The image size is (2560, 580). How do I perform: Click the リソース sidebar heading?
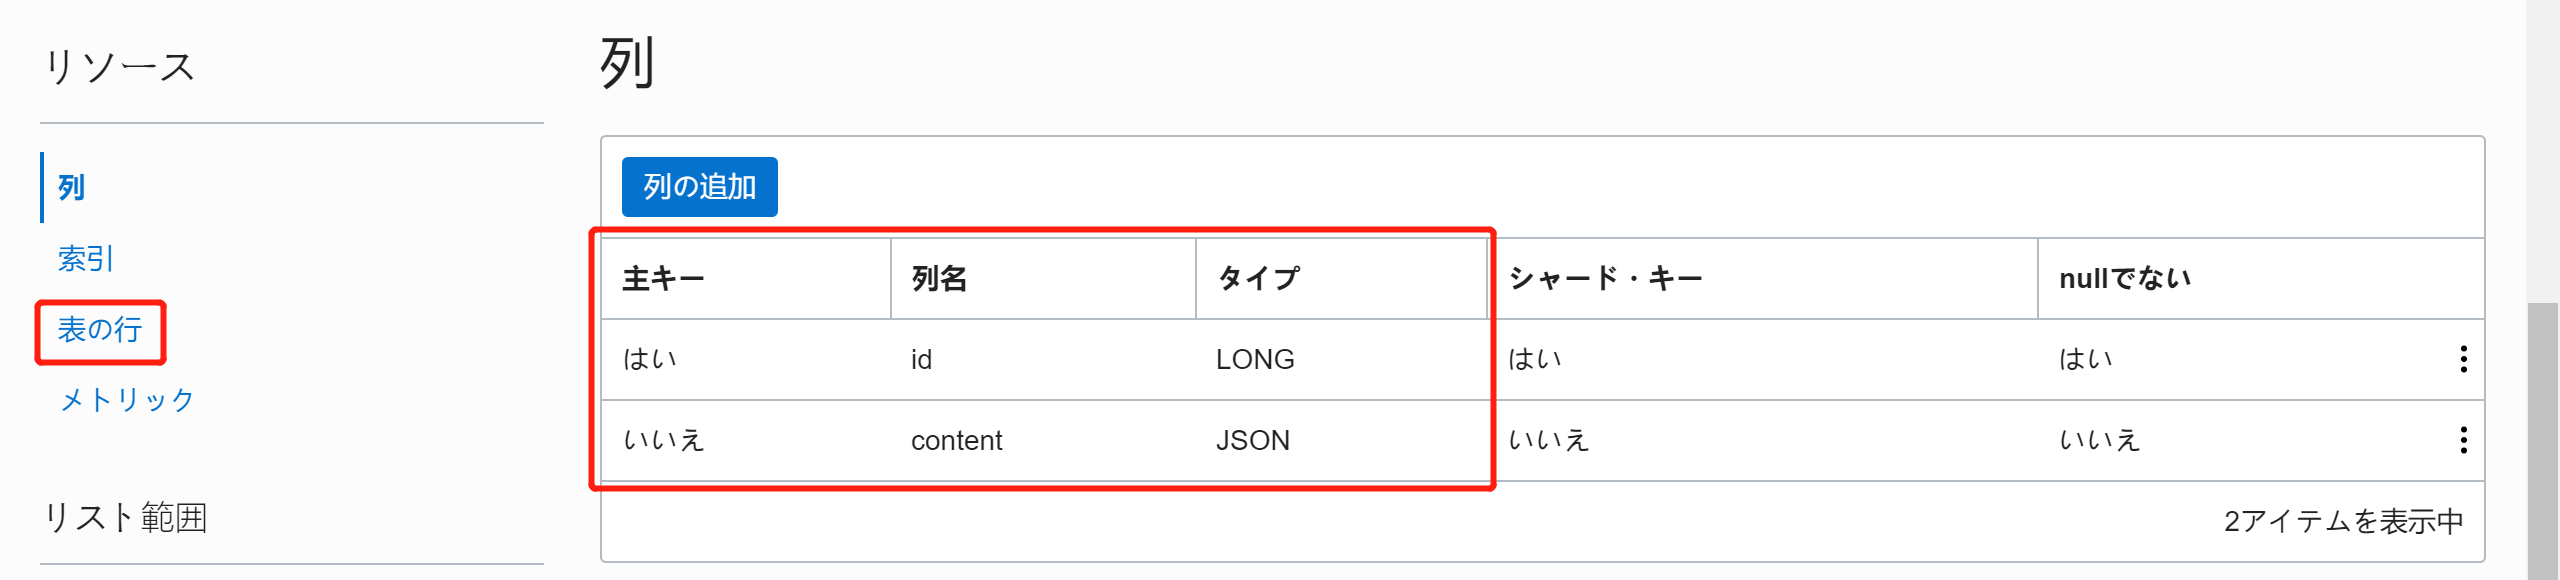click(x=120, y=67)
